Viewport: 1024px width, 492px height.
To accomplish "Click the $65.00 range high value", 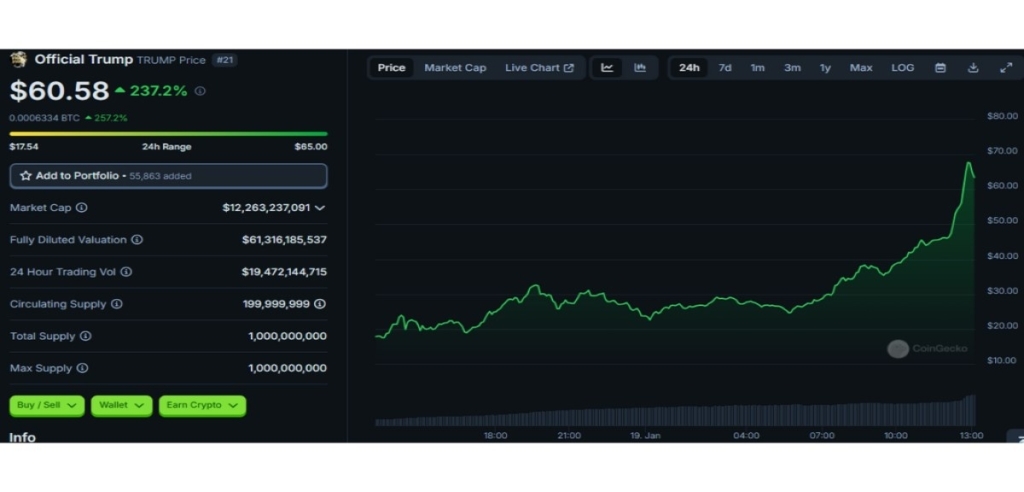I will pos(311,147).
